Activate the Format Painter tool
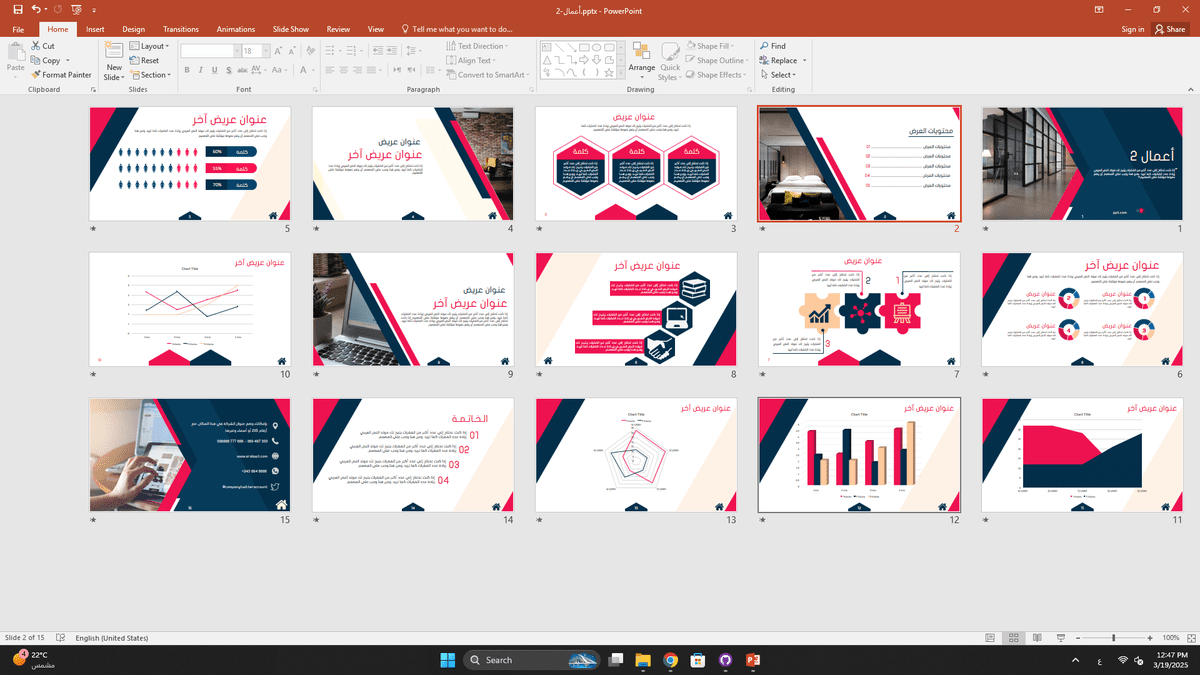 (x=62, y=74)
